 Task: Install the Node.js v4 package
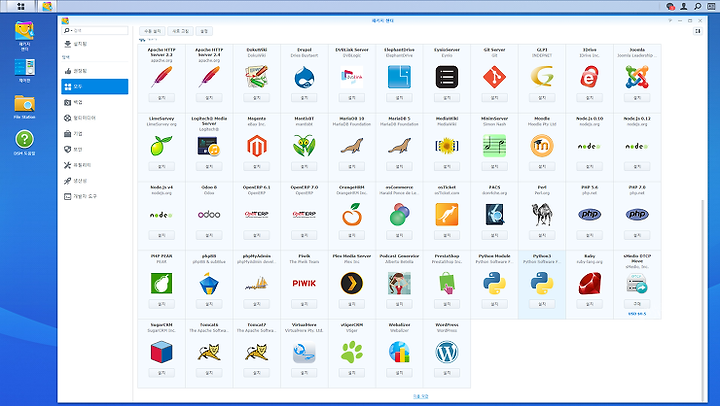(x=162, y=235)
